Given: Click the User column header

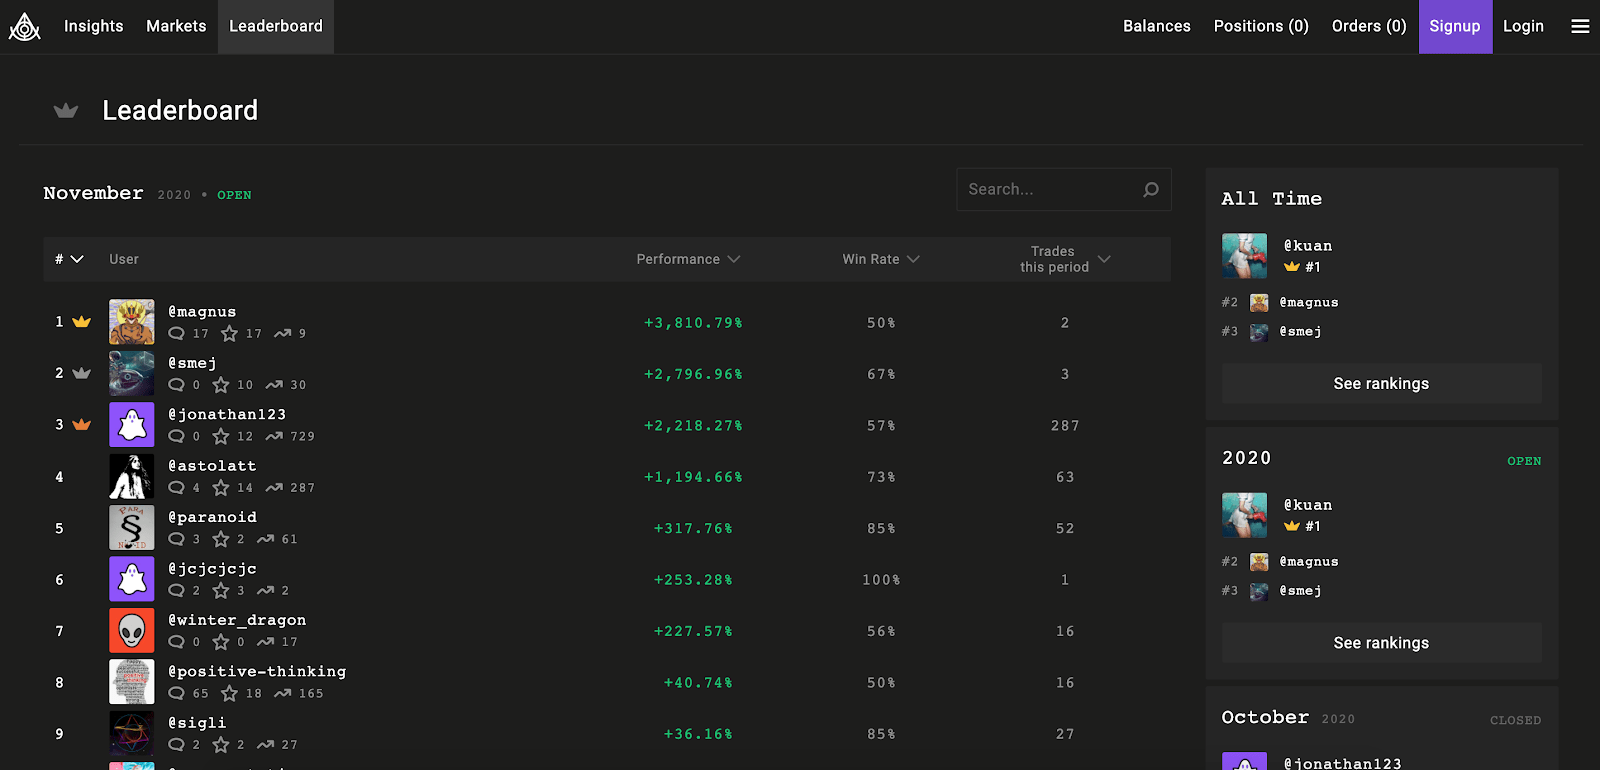Looking at the screenshot, I should (x=124, y=259).
